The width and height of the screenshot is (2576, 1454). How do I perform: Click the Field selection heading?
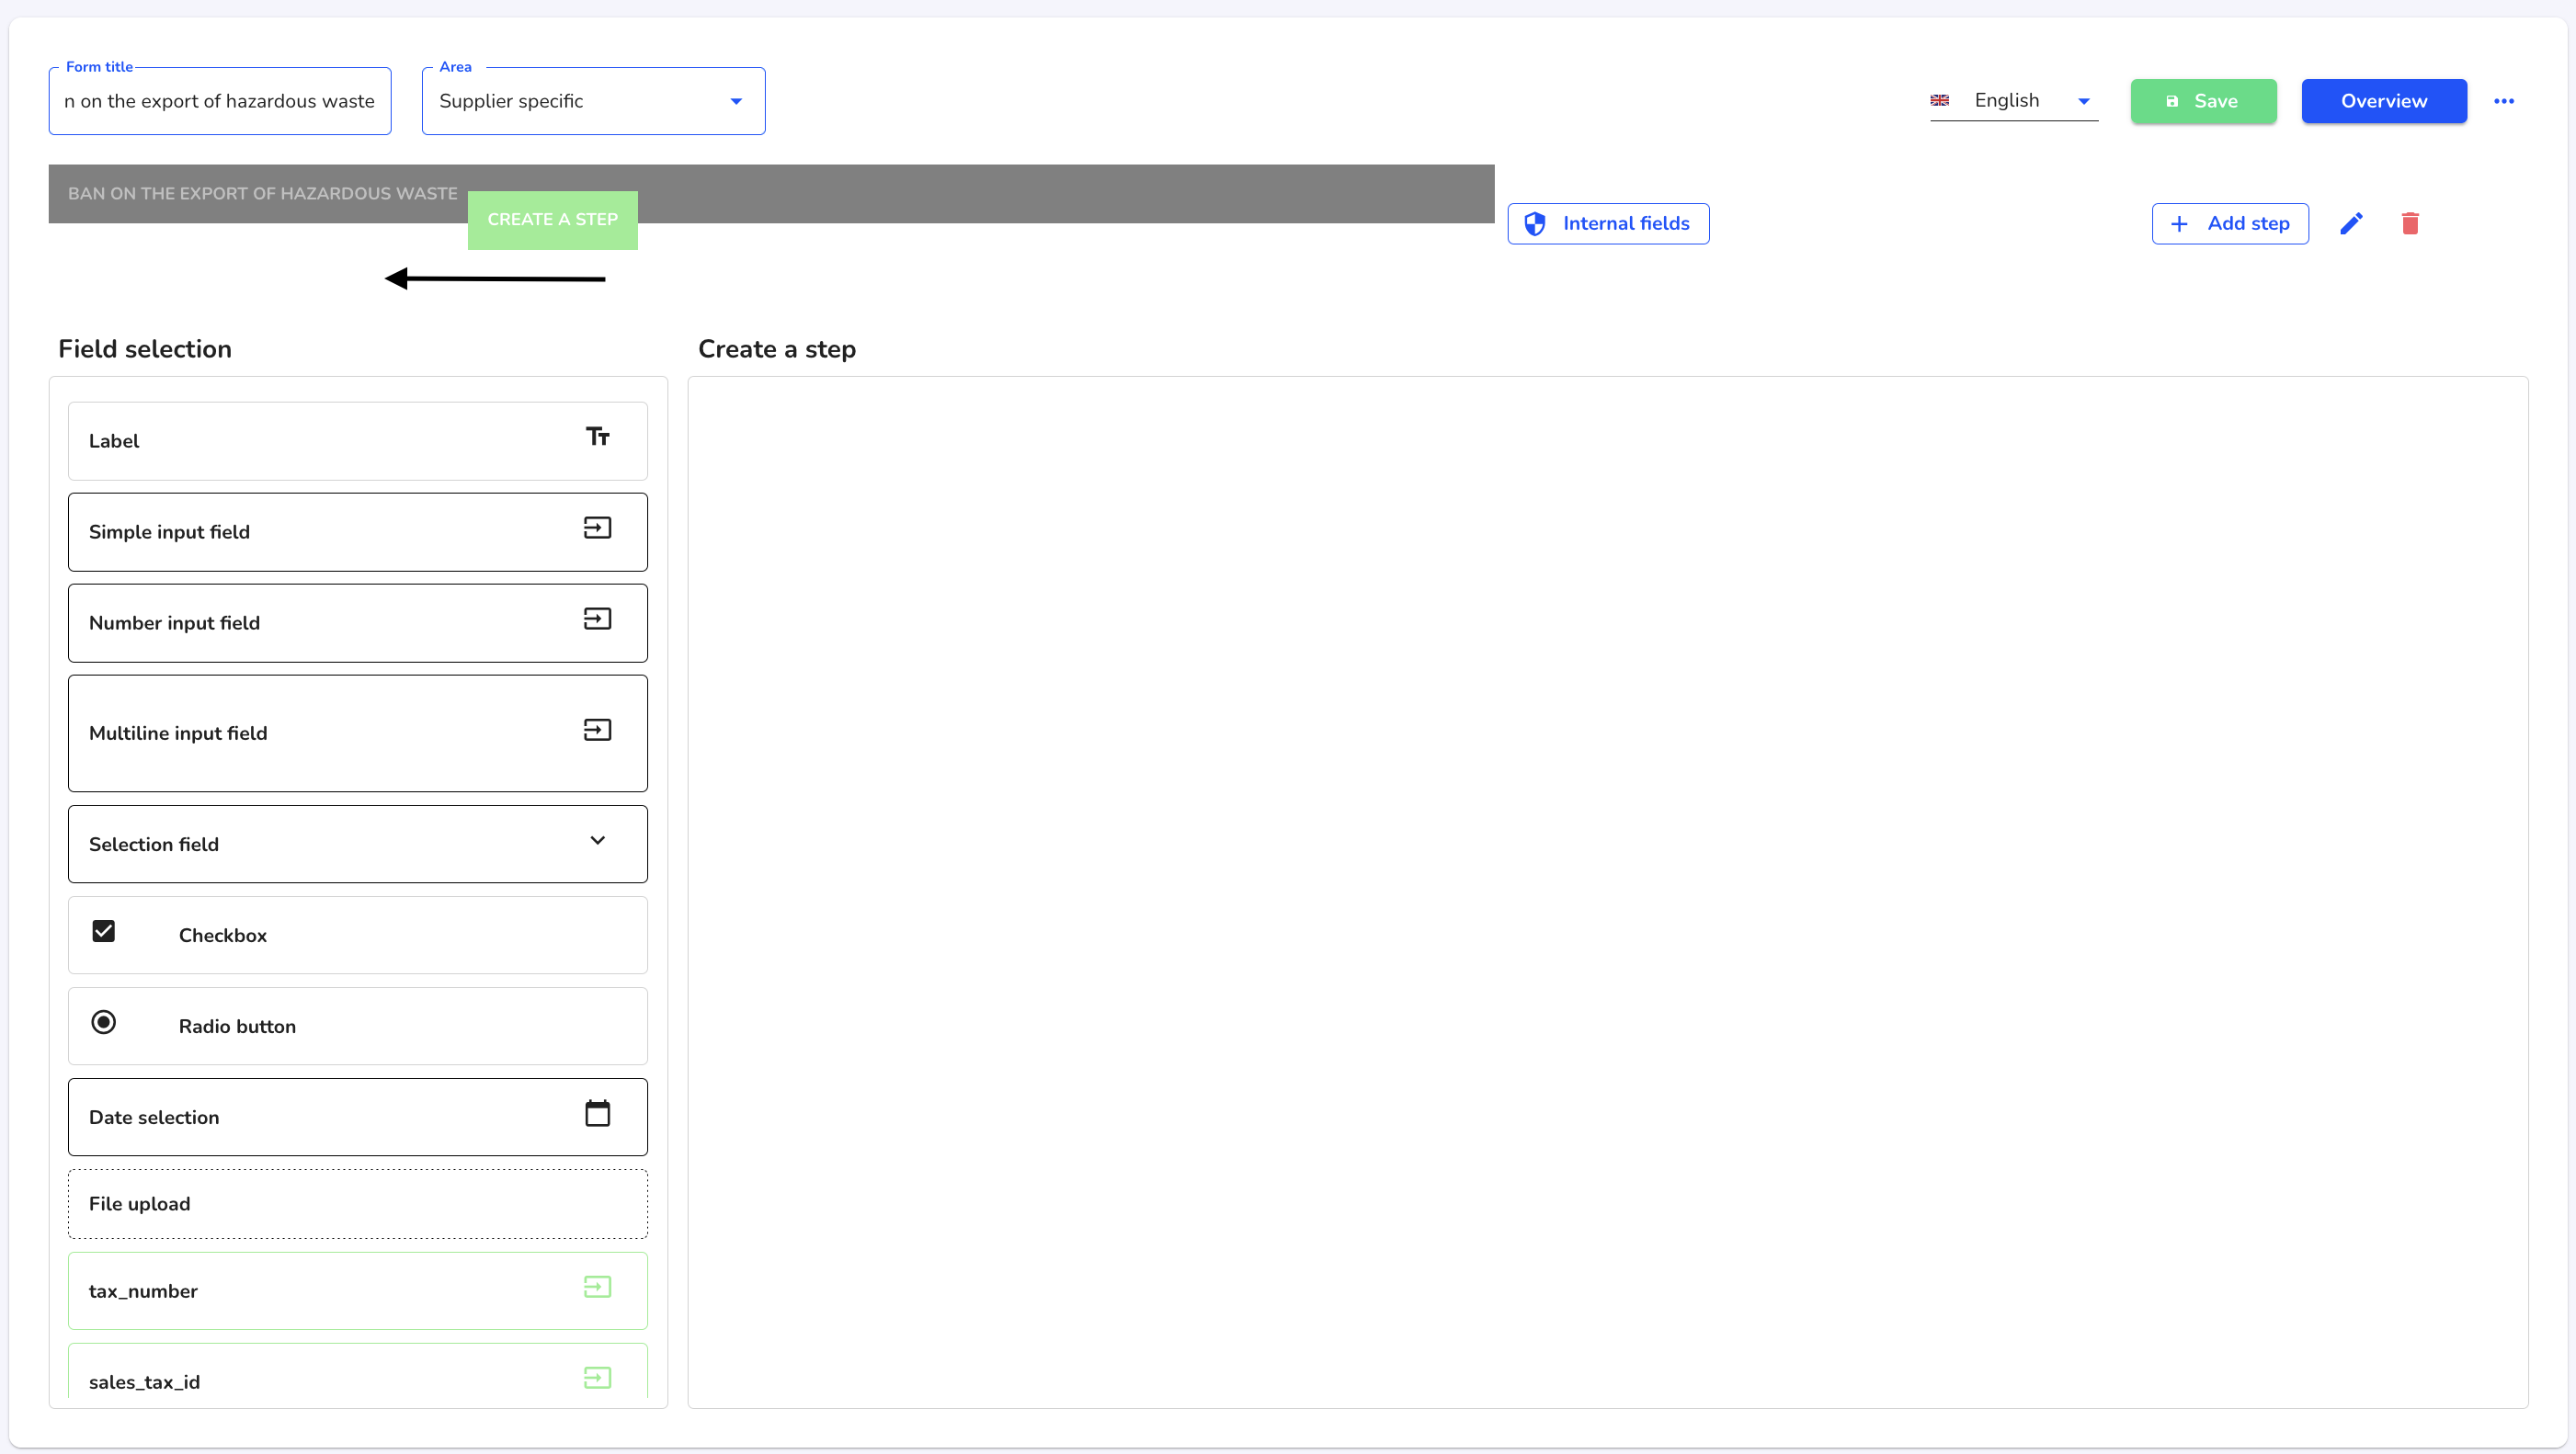tap(145, 349)
